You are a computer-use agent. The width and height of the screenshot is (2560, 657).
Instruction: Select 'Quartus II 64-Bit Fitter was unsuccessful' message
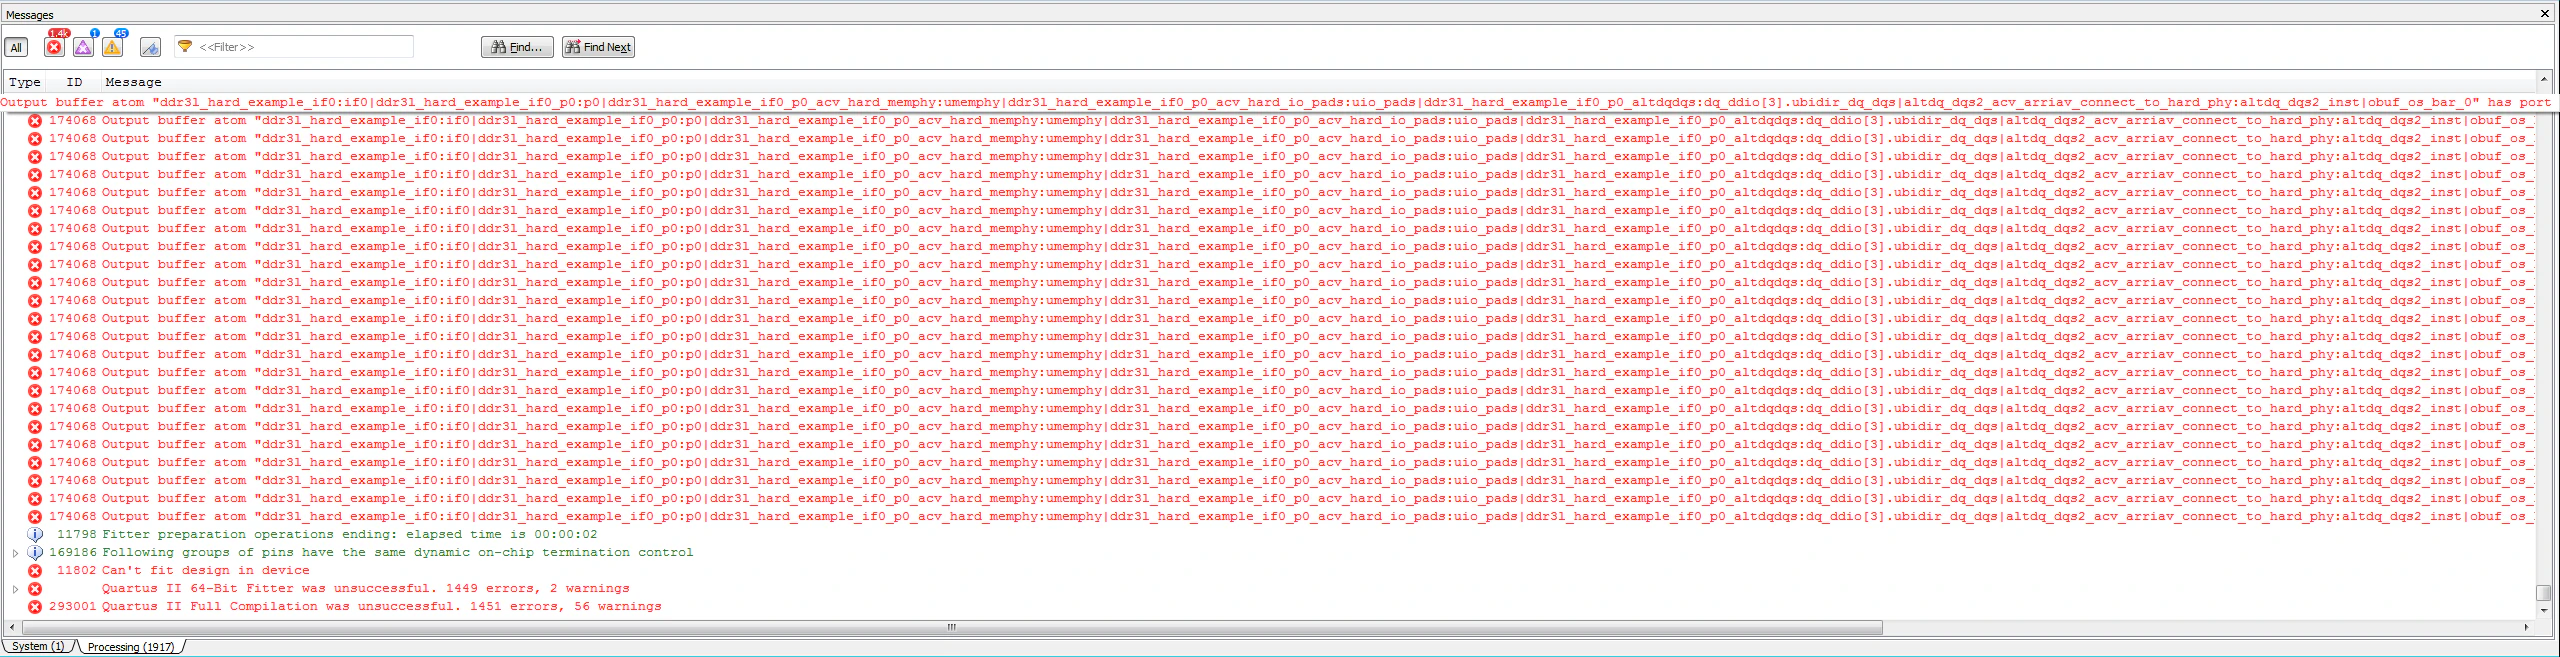coord(365,589)
